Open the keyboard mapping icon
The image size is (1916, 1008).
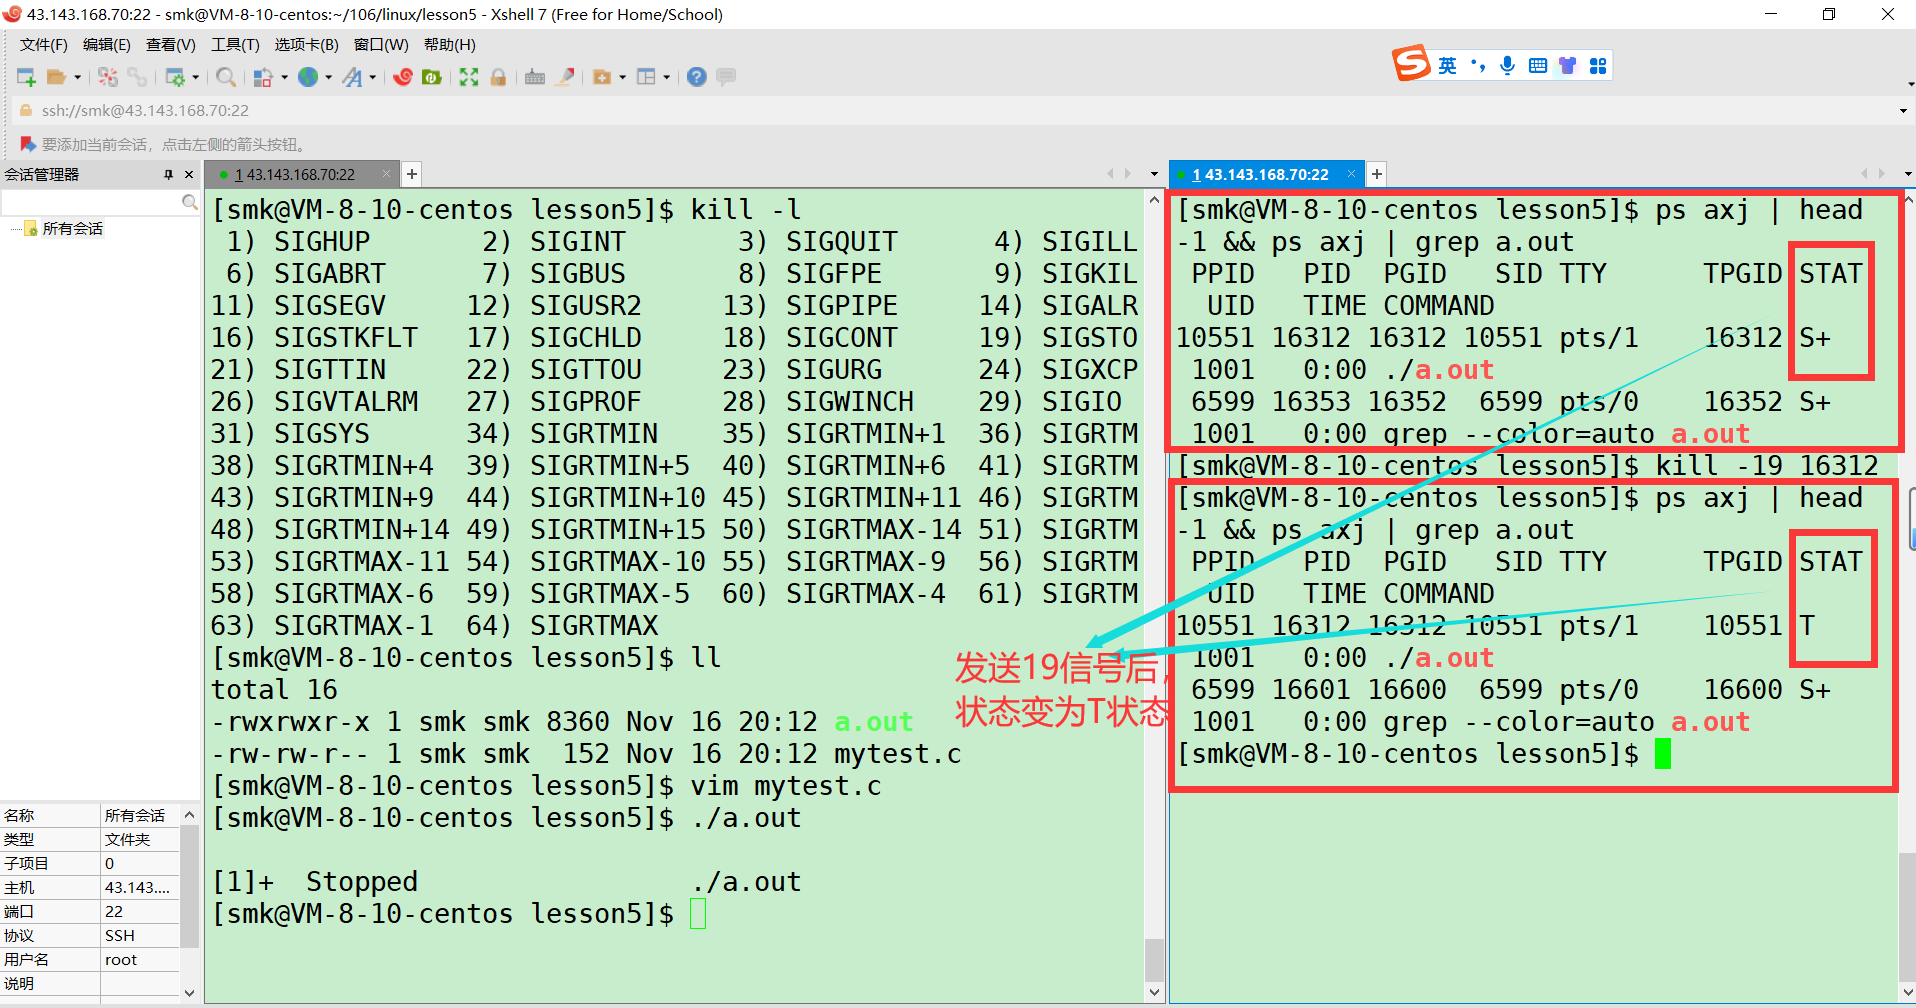pyautogui.click(x=535, y=77)
